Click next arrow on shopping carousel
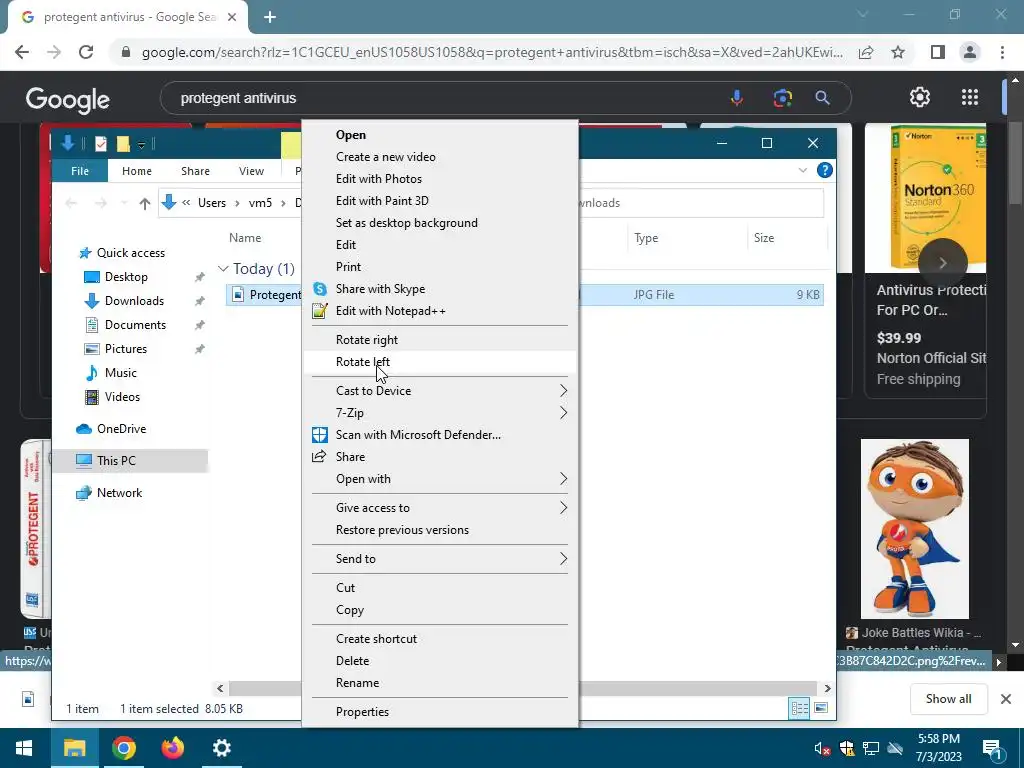1024x768 pixels. tap(942, 263)
